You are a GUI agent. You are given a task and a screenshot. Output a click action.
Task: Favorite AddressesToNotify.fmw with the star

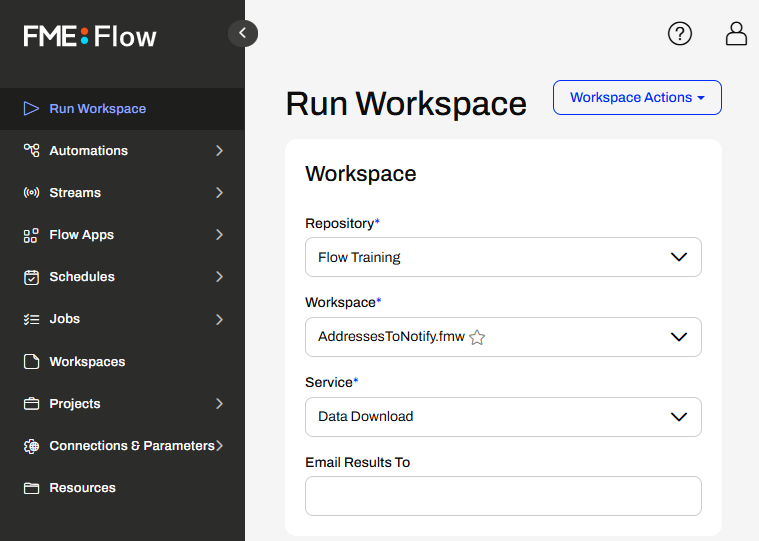point(477,337)
